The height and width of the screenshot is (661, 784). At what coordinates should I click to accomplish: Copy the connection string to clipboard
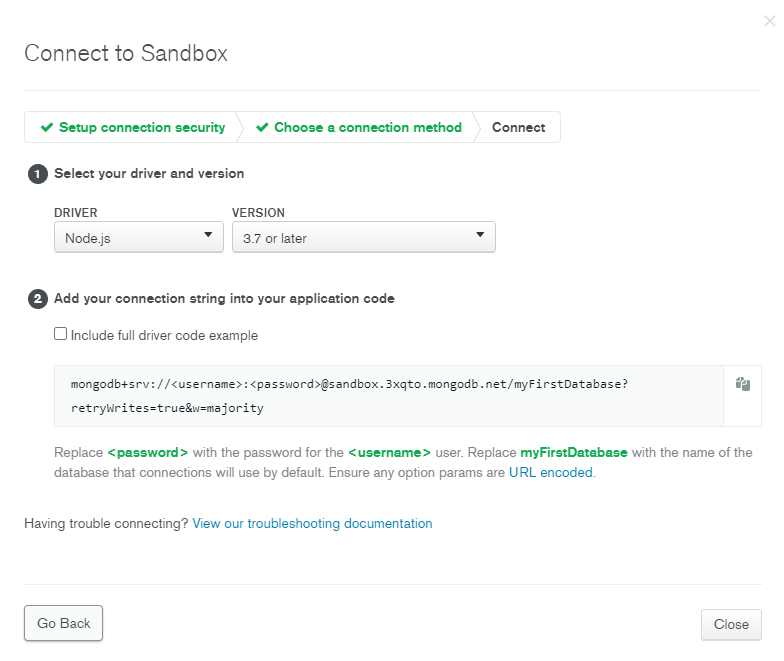coord(743,384)
